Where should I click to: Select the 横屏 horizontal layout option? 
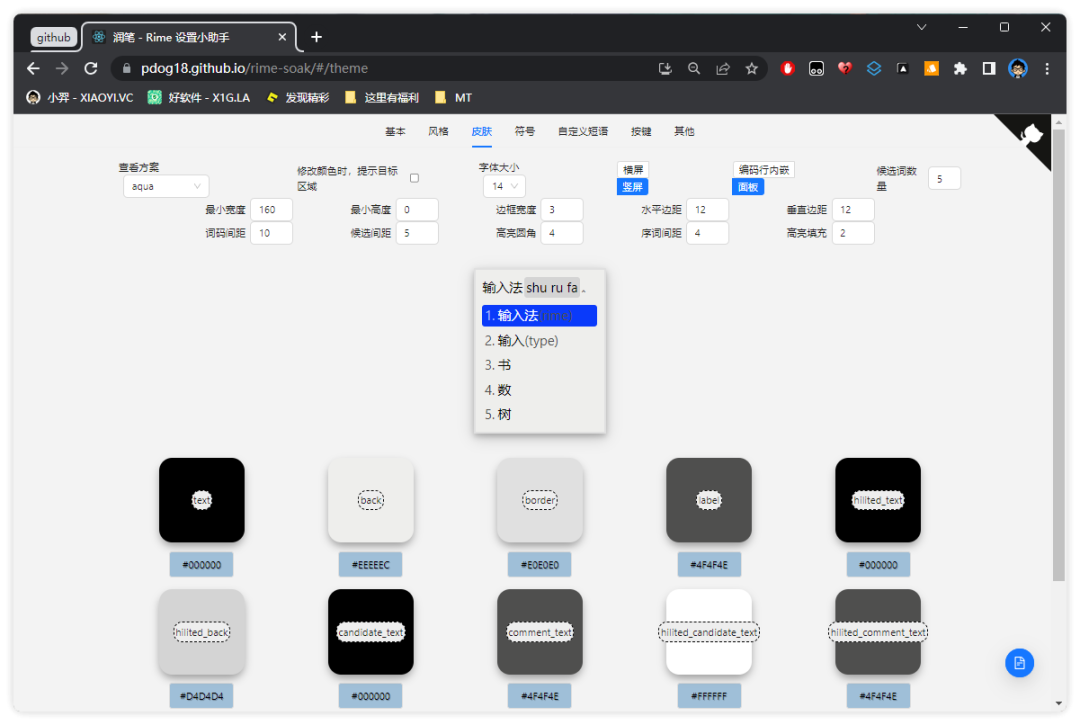coord(633,170)
